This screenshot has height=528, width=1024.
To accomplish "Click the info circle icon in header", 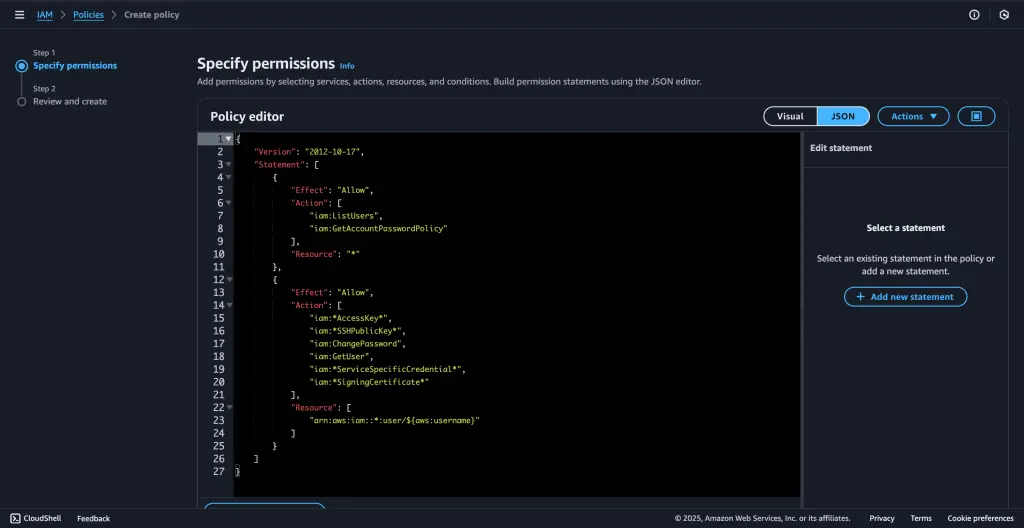I will coord(974,14).
